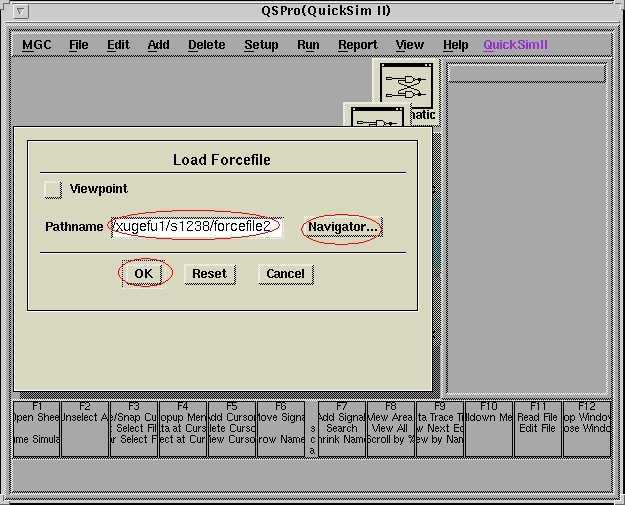Click the F2 Unselect All softkey
This screenshot has height=505, width=625.
click(x=85, y=428)
